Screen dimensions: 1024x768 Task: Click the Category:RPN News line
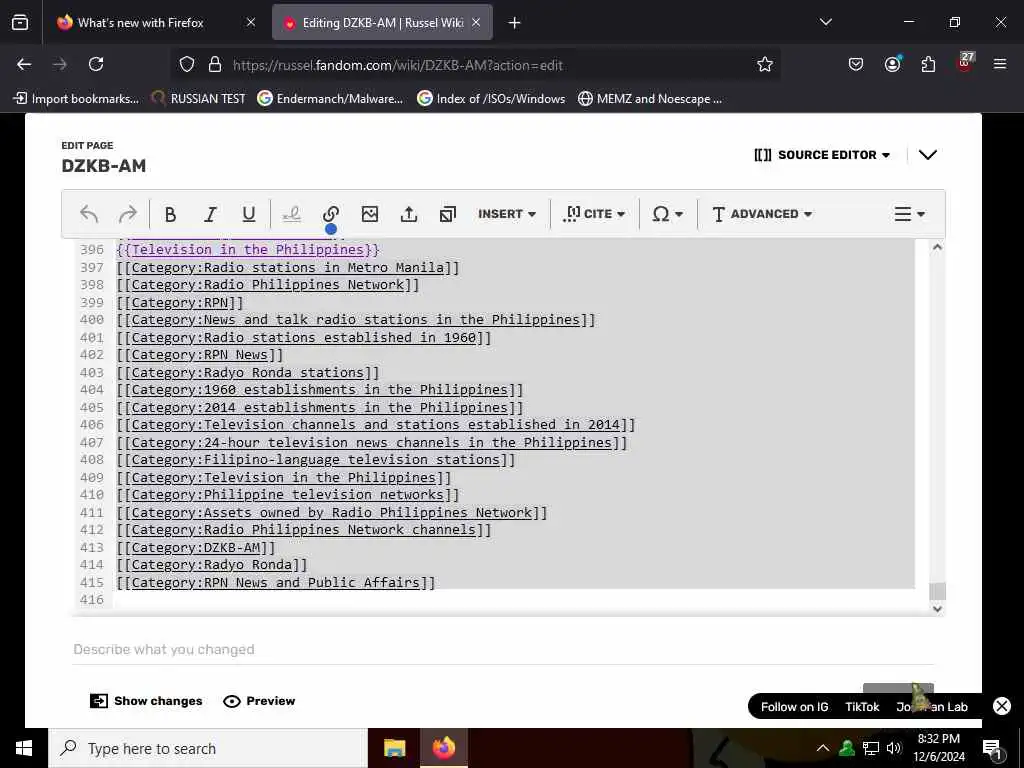click(200, 355)
